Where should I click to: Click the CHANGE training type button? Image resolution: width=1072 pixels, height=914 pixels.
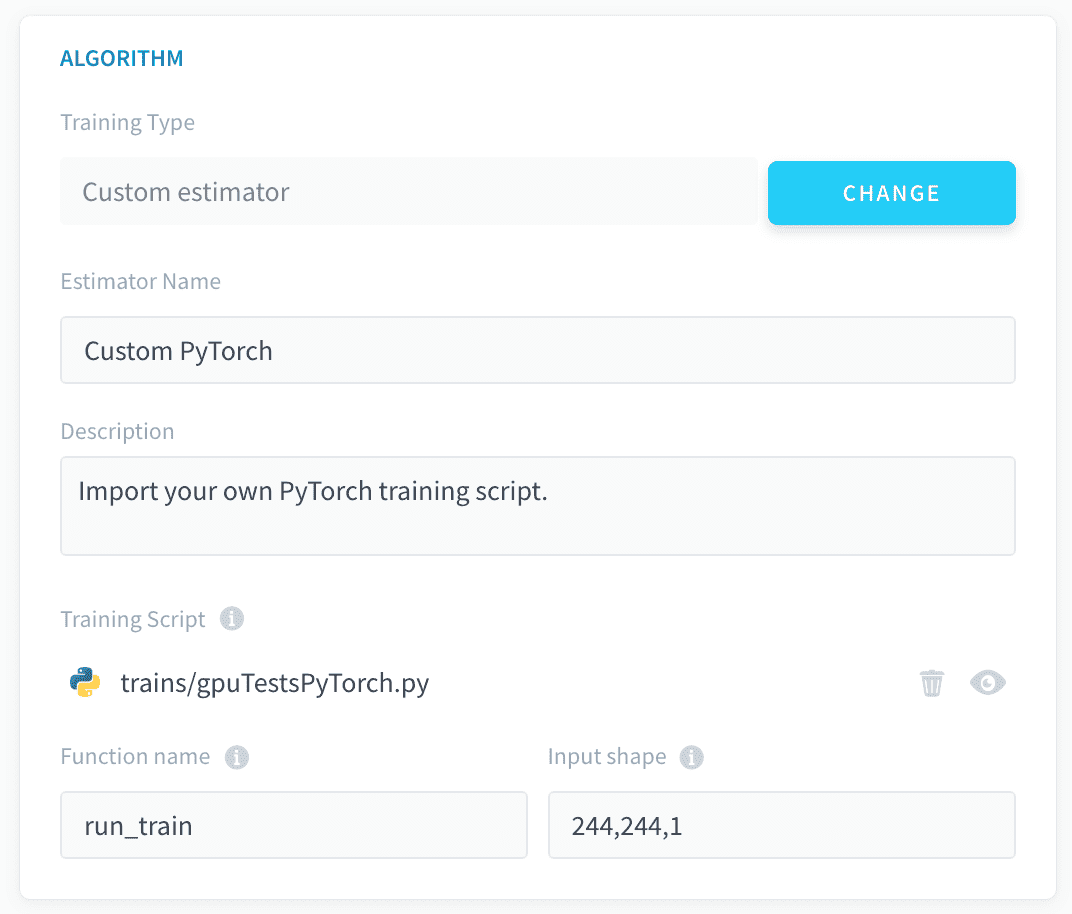[x=892, y=193]
